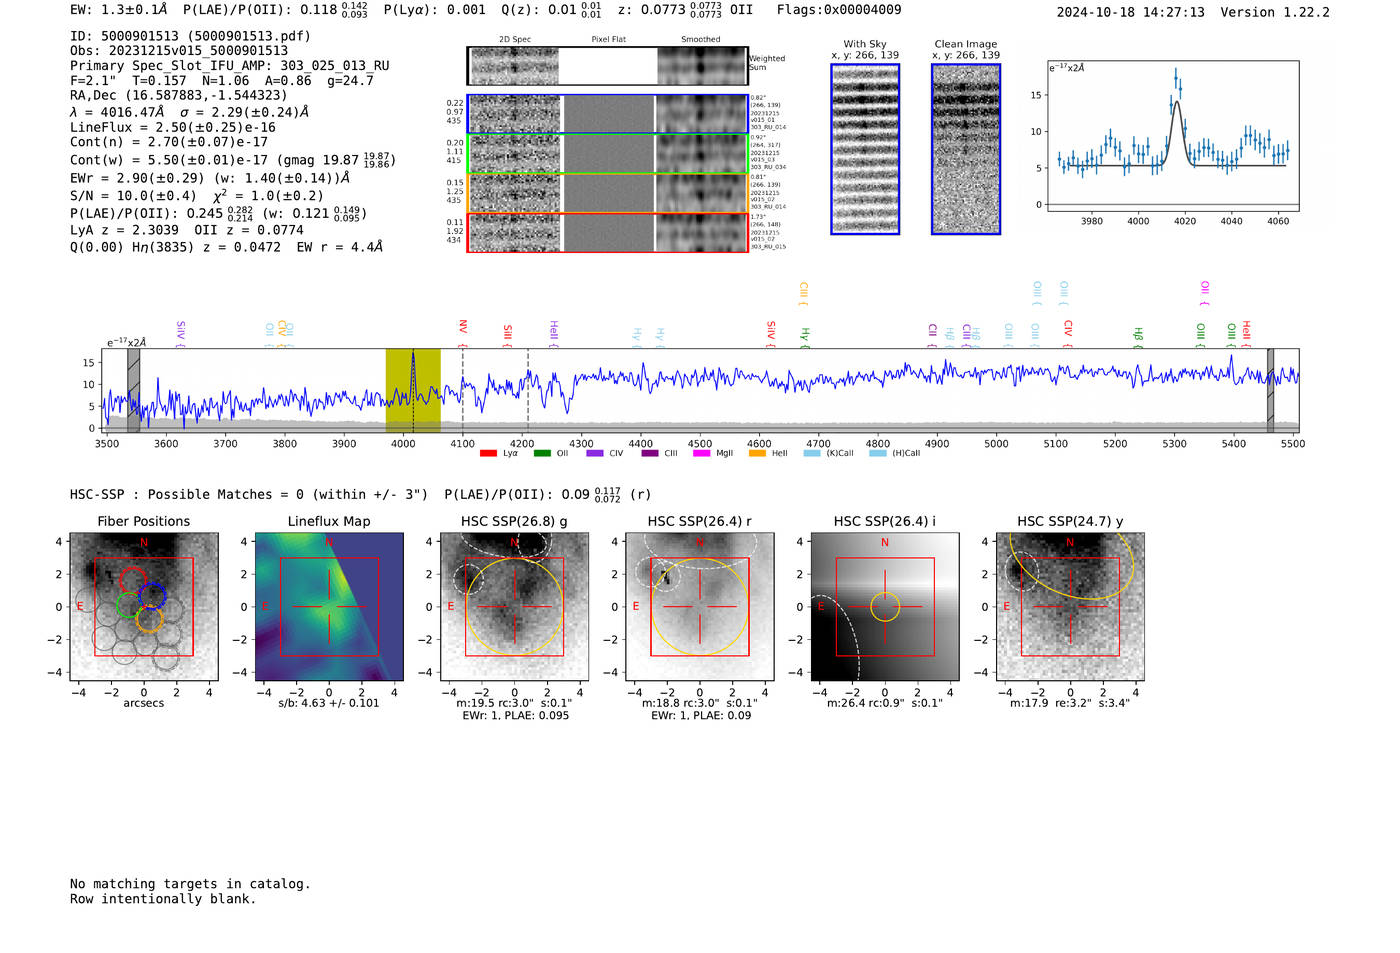Screen dimensions: 1400x953
Task: Open the HSC SSP(26.8) g cutout
Action: 515,607
